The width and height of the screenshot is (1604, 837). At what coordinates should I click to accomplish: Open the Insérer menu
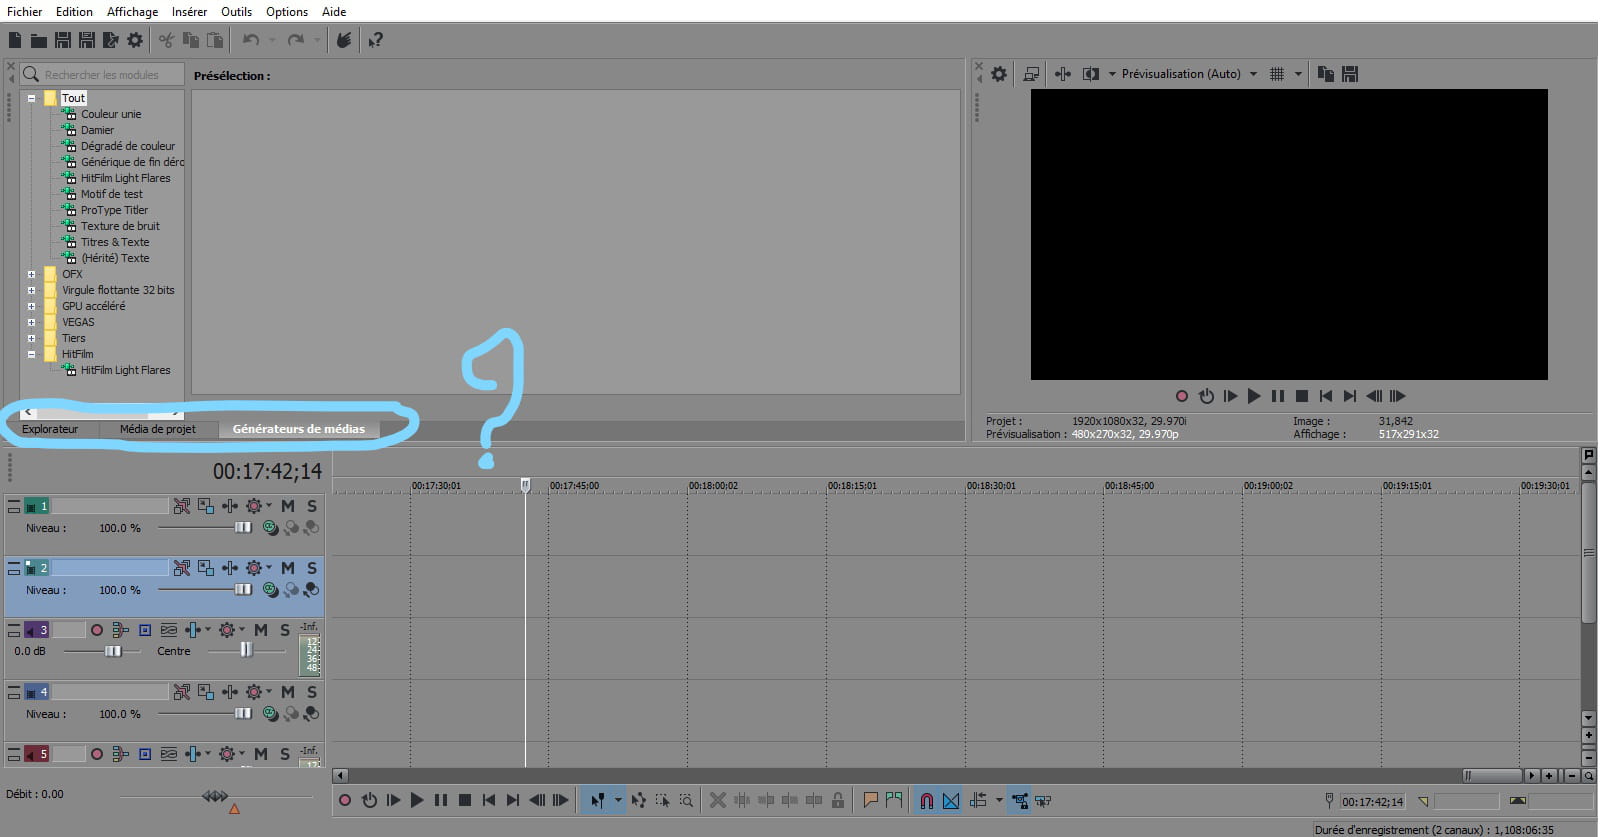click(189, 12)
